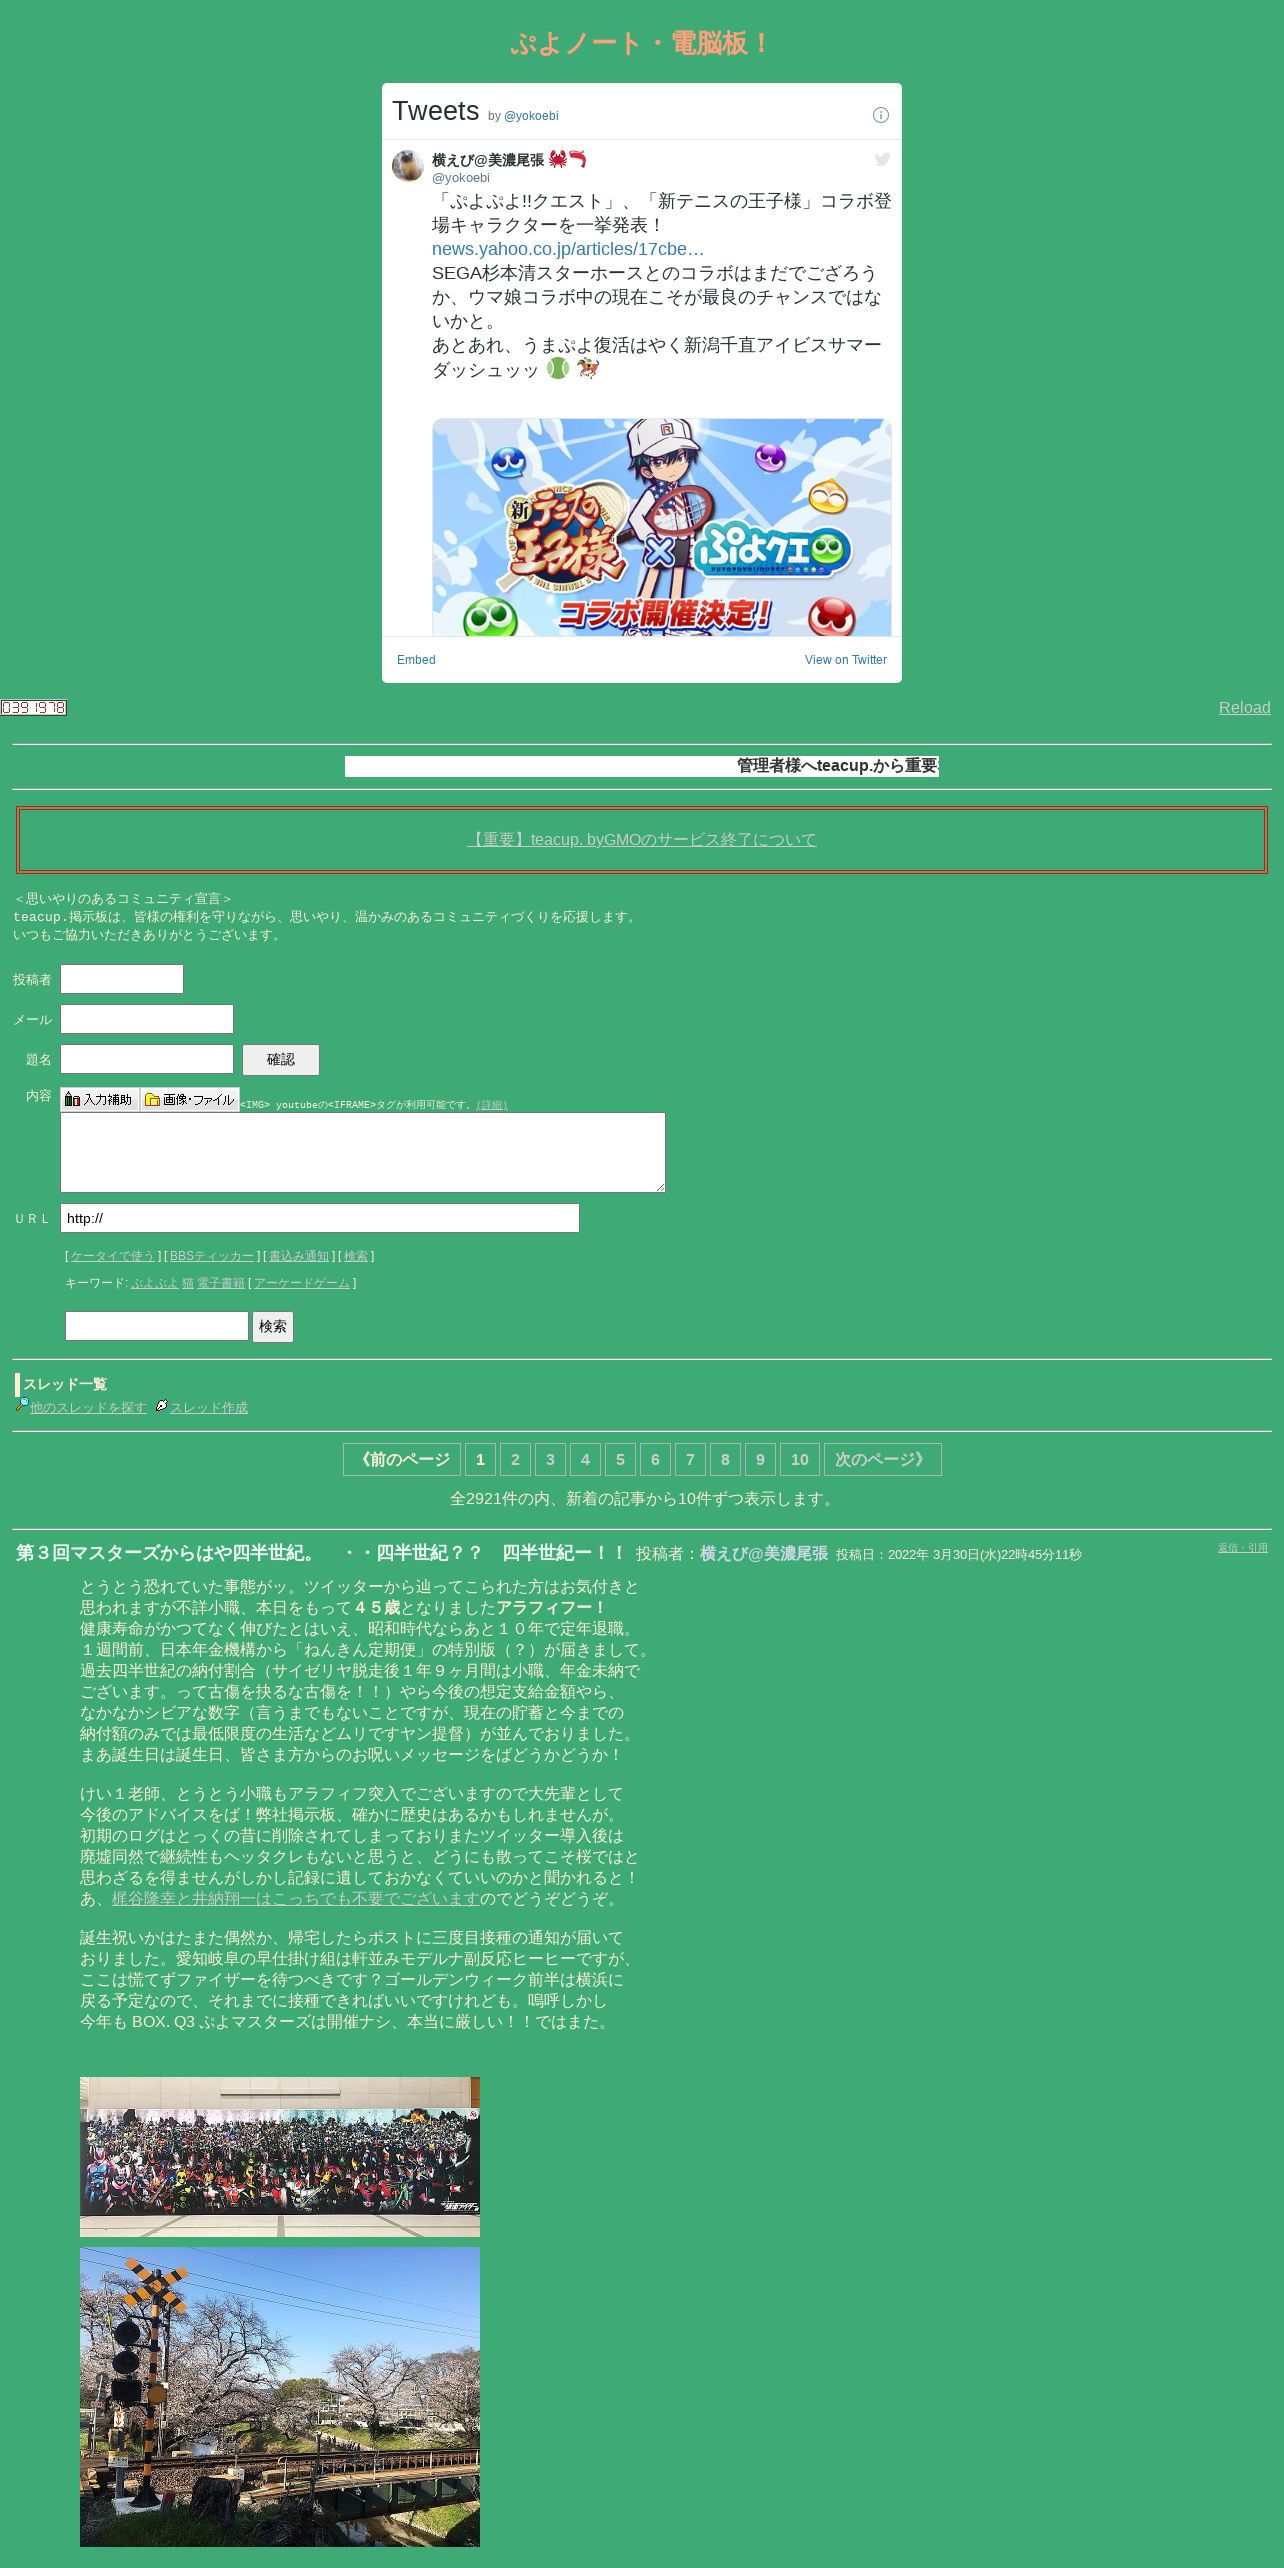Click into the URL field containing http://
Screen dimensions: 1284x2568
click(x=320, y=1218)
